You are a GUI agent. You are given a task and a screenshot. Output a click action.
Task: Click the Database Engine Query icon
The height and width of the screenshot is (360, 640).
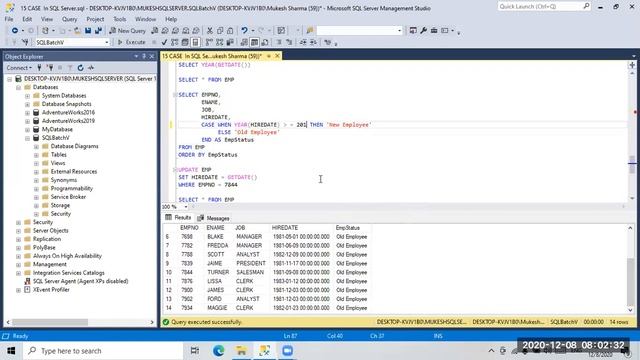154,31
